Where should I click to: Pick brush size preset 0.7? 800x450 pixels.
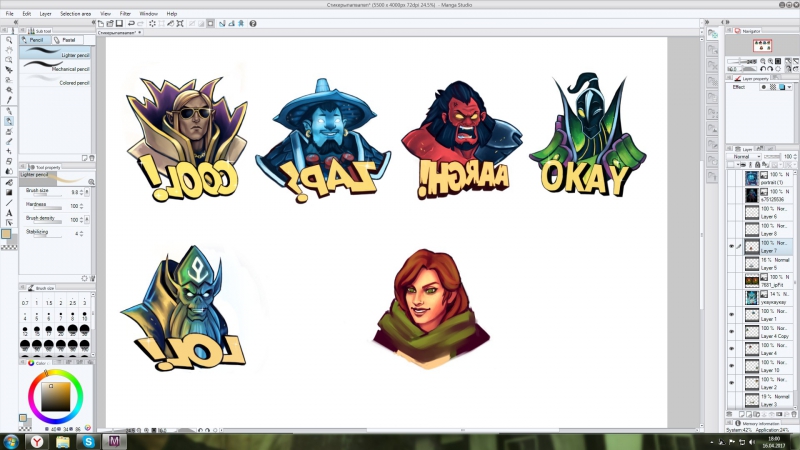tap(25, 300)
